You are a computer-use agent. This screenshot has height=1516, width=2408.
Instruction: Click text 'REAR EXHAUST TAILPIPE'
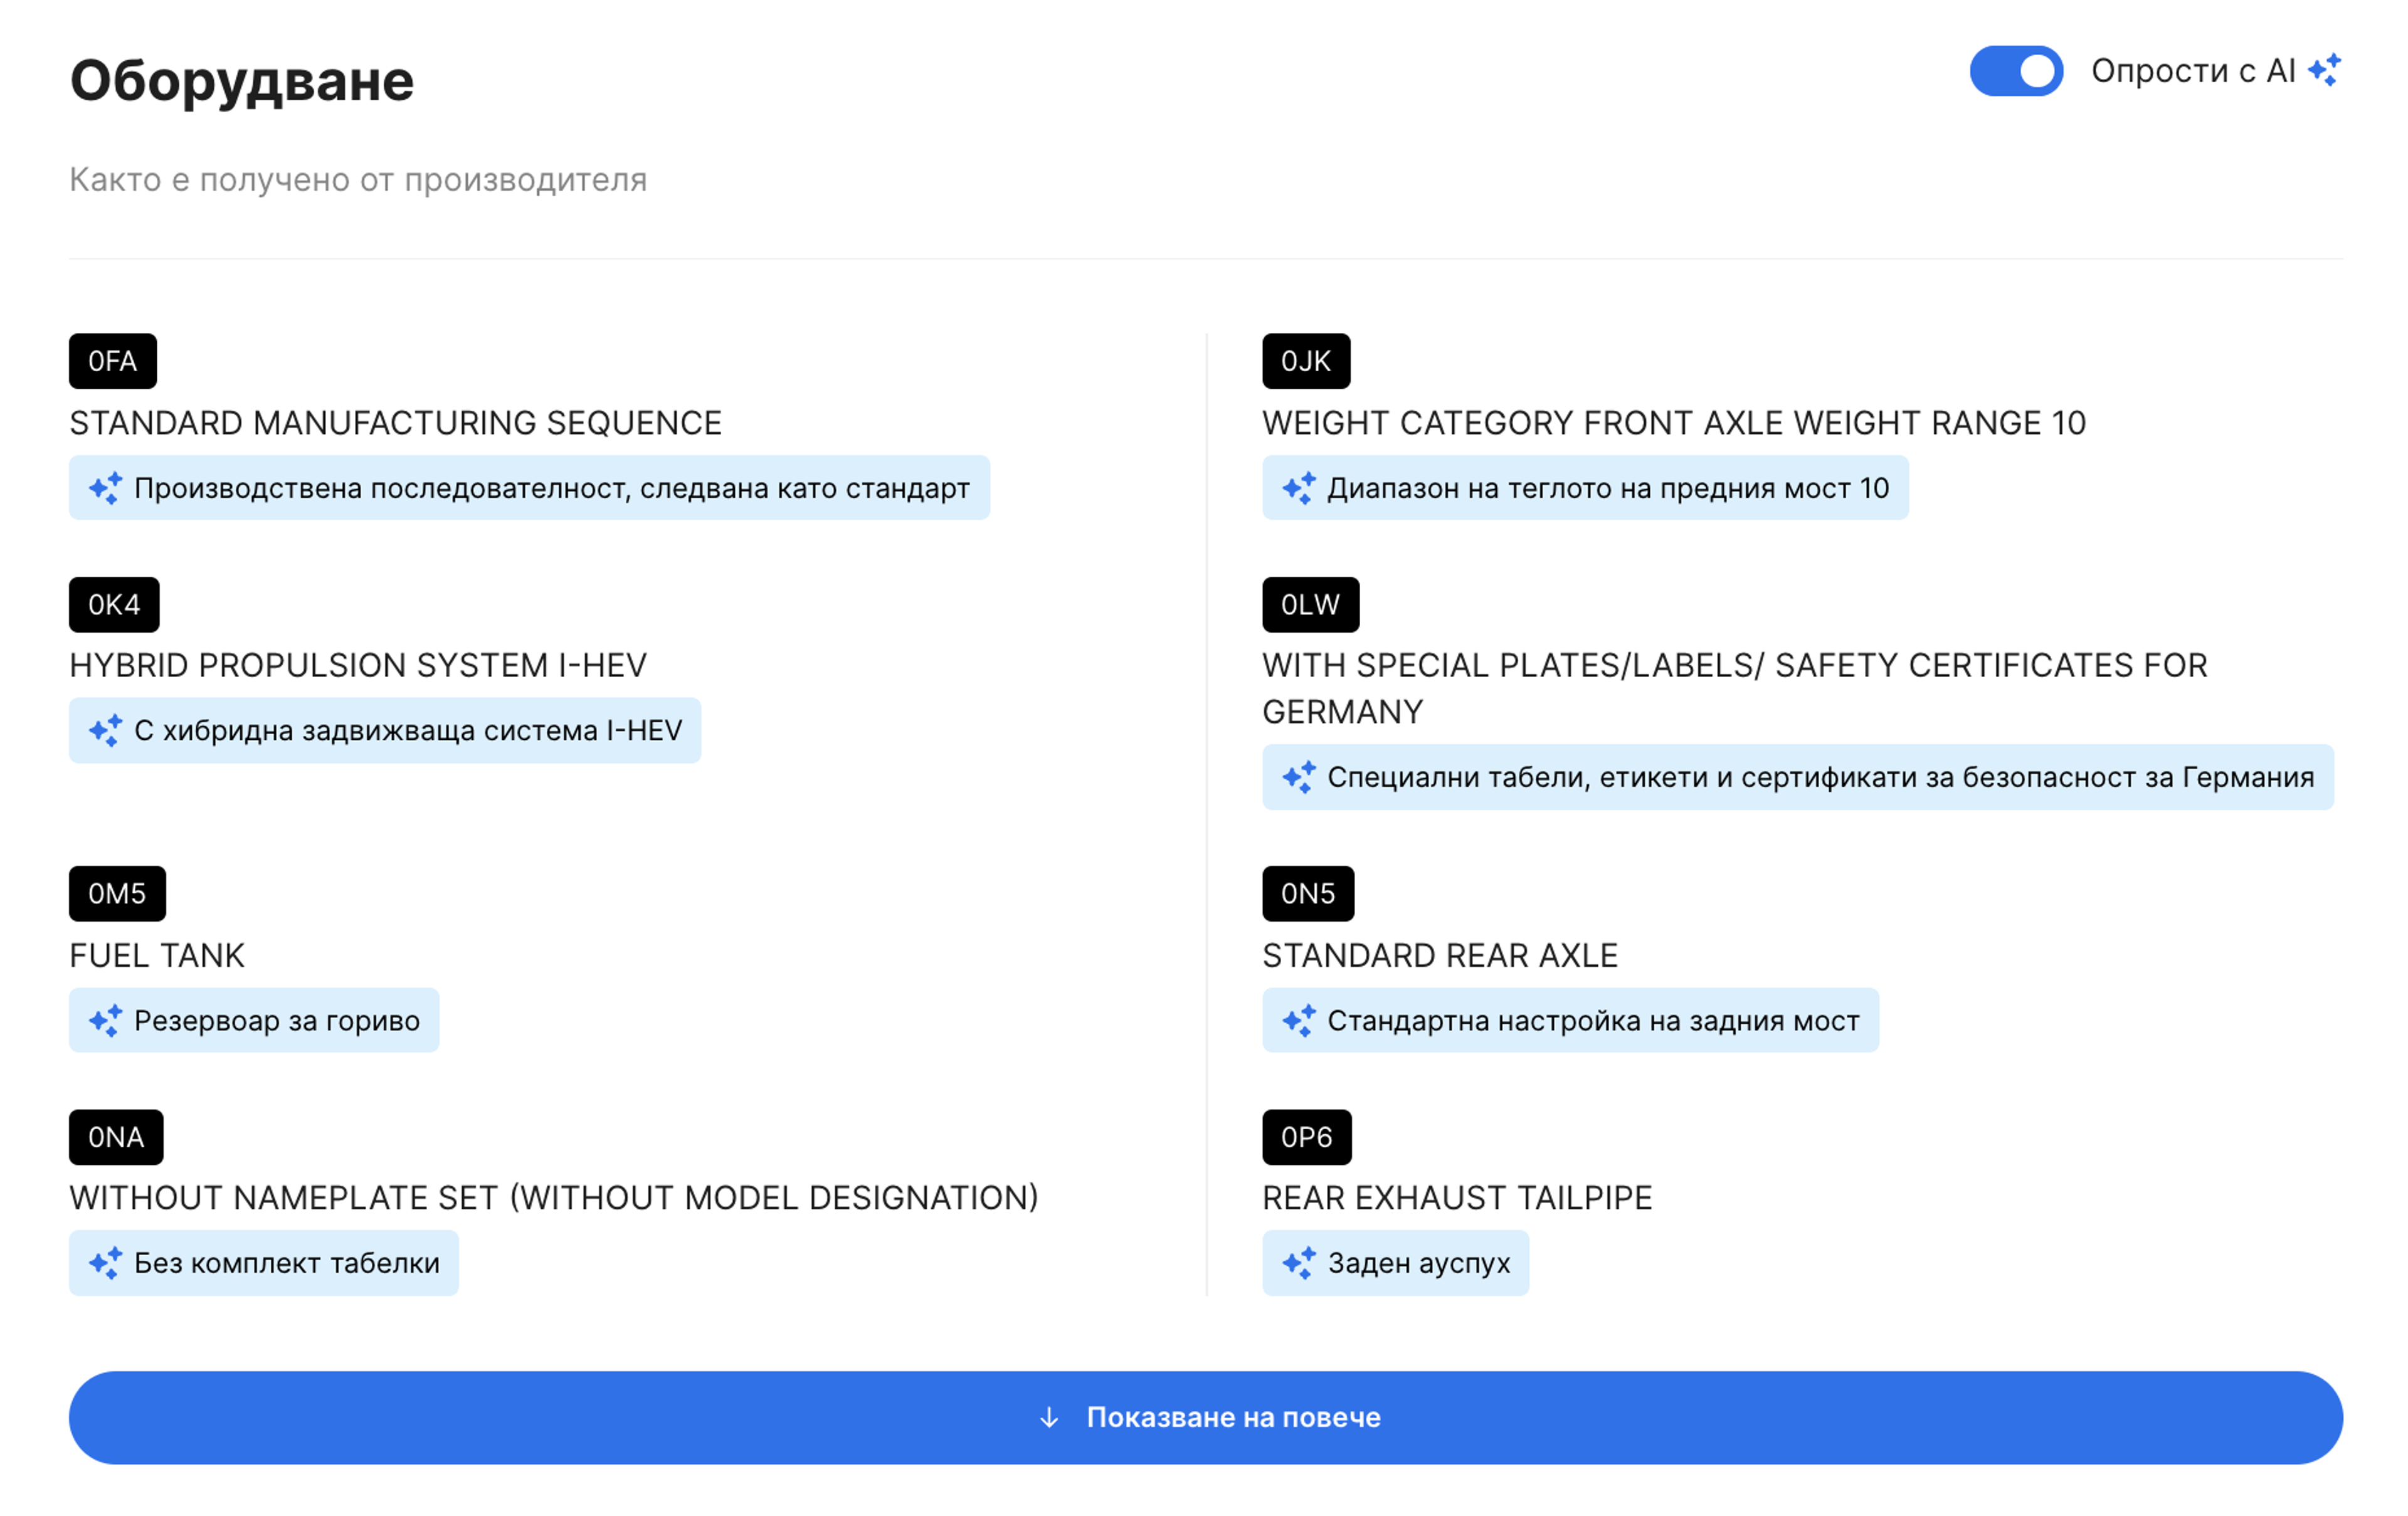point(1457,1197)
